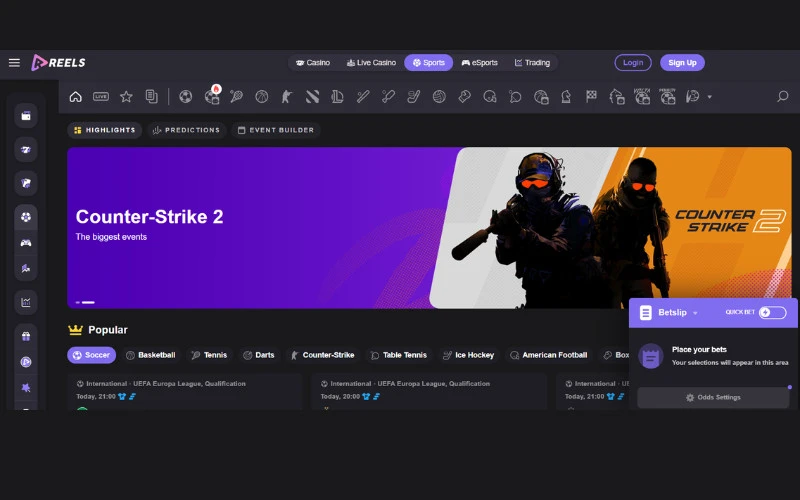Select the basketball sport icon
800x500 pixels.
point(262,96)
